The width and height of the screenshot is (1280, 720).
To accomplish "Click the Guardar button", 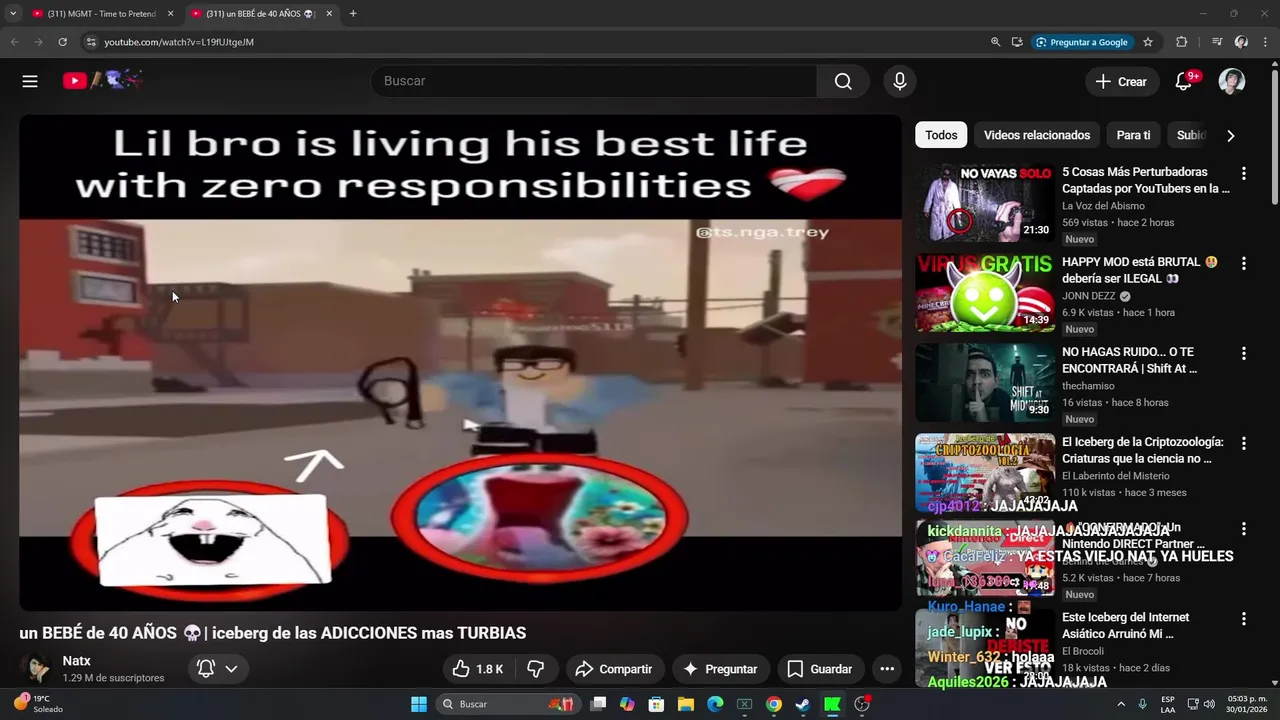I will pyautogui.click(x=820, y=669).
